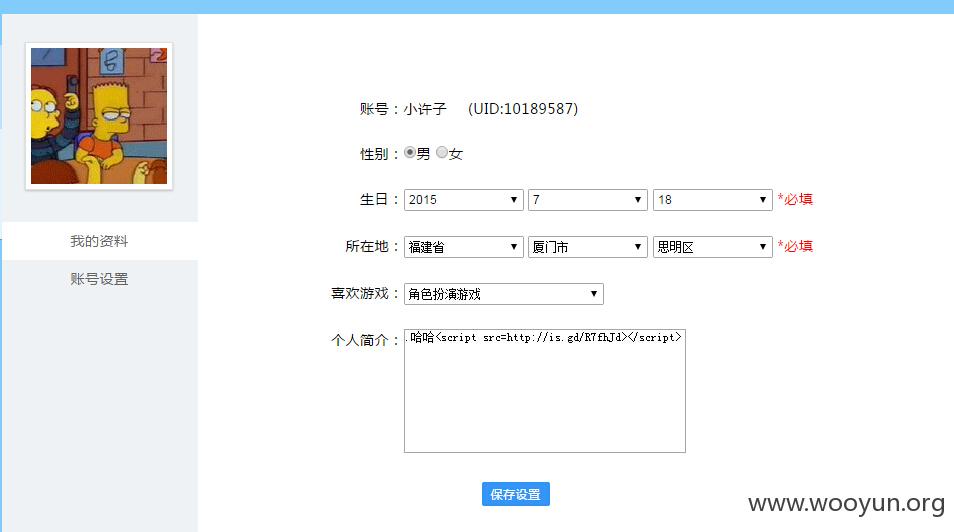This screenshot has width=954, height=532.
Task: Click the profile avatar image
Action: (x=99, y=116)
